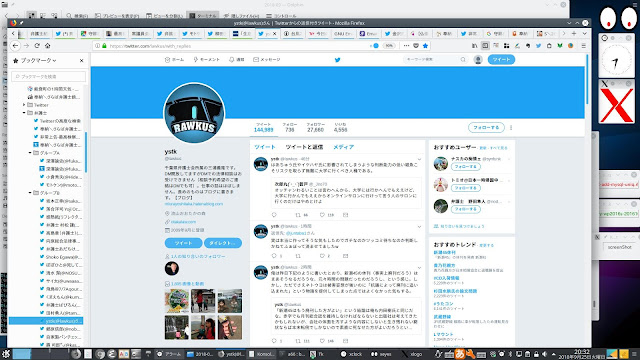Click the retweet icon on the third tweet

click(298, 341)
